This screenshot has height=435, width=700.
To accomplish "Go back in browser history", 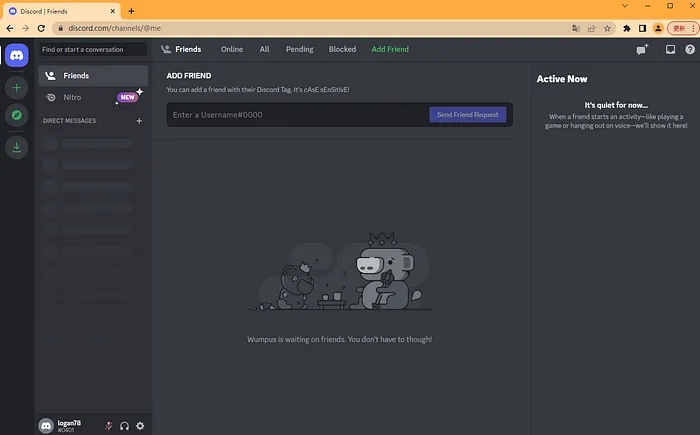I will coord(10,28).
